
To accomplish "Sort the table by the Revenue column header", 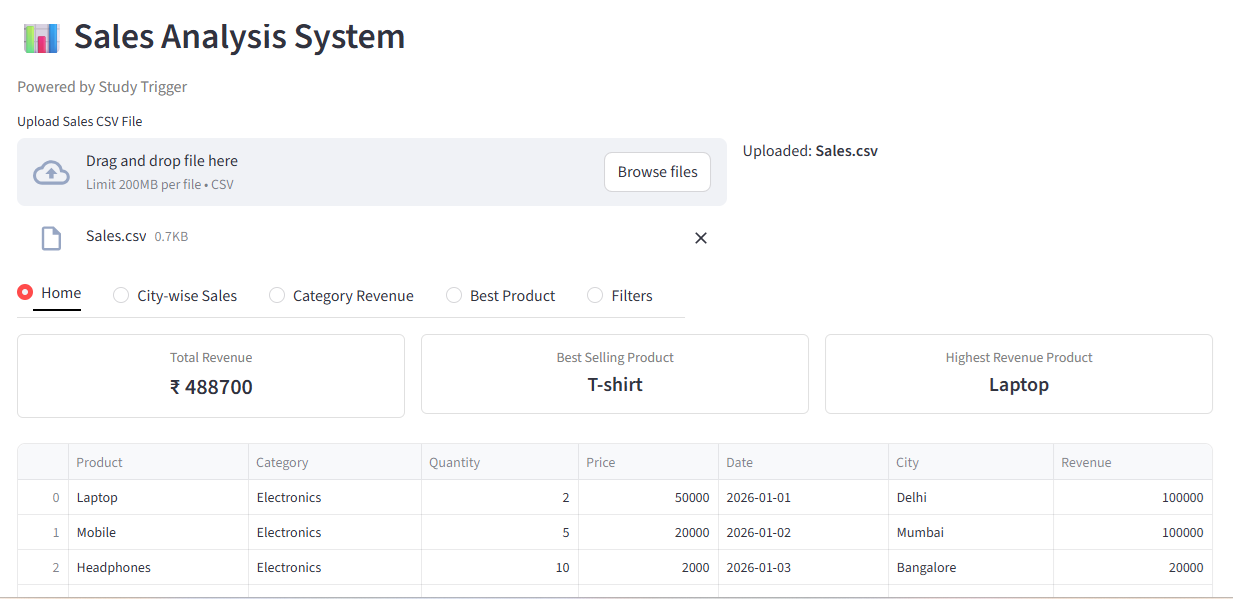I will [x=1088, y=462].
